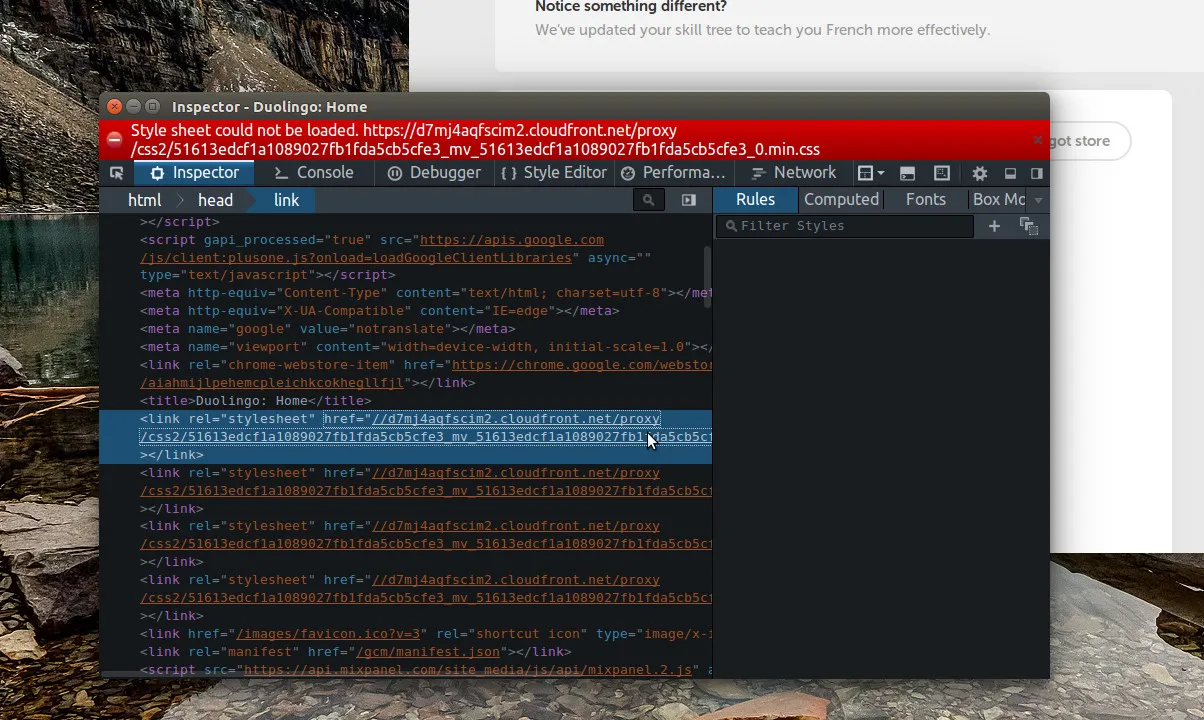Switch to the Performance tab
Viewport: 1204px width, 720px height.
673,173
